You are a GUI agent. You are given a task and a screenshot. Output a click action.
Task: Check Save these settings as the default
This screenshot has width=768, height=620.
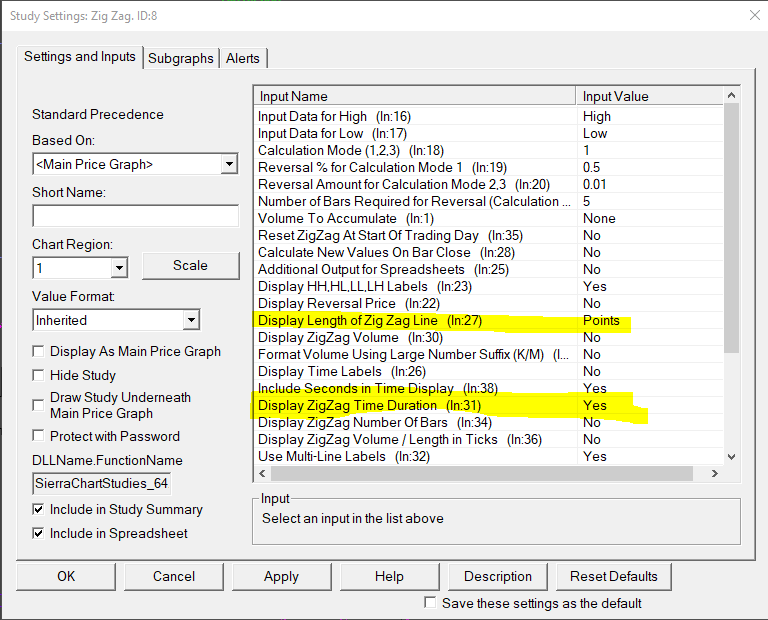pyautogui.click(x=430, y=603)
